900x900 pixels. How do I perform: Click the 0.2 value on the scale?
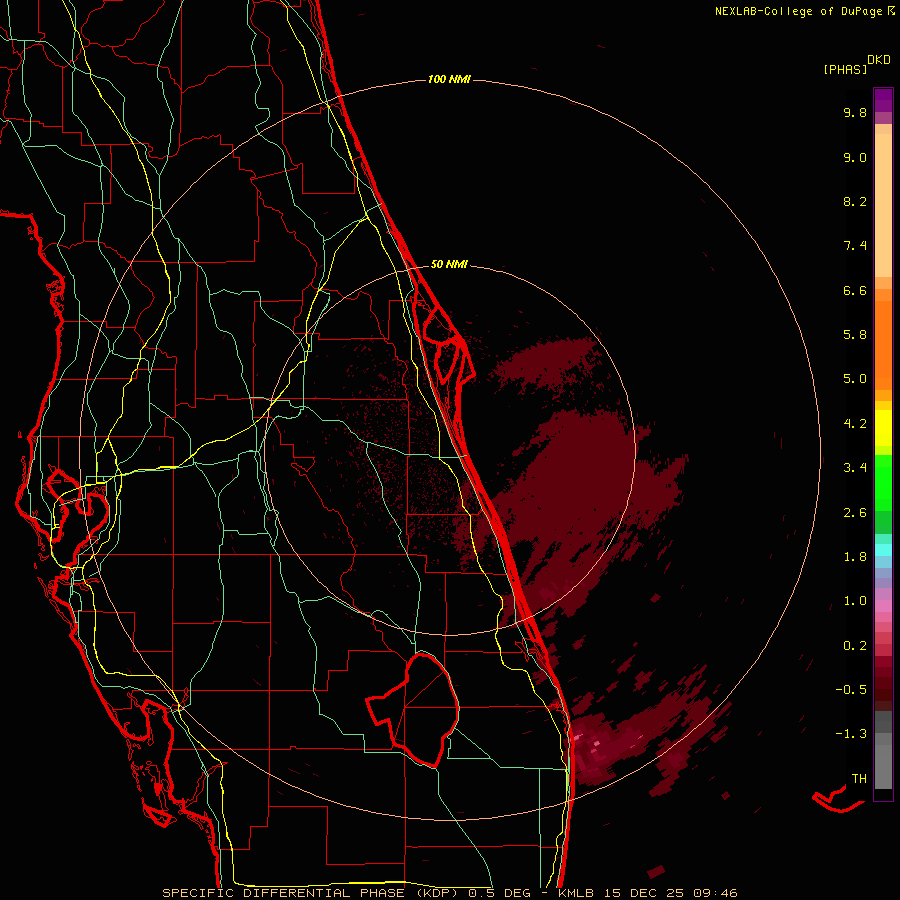[855, 646]
